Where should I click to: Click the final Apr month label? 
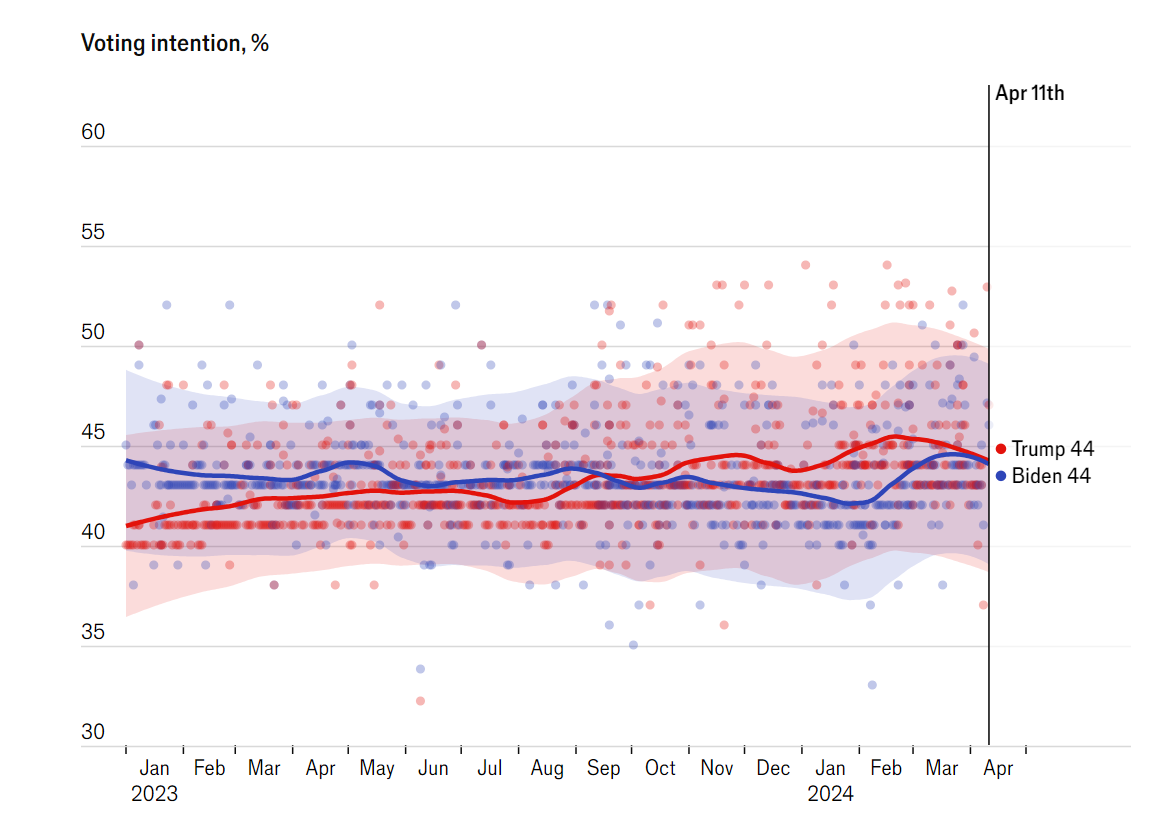[x=998, y=768]
